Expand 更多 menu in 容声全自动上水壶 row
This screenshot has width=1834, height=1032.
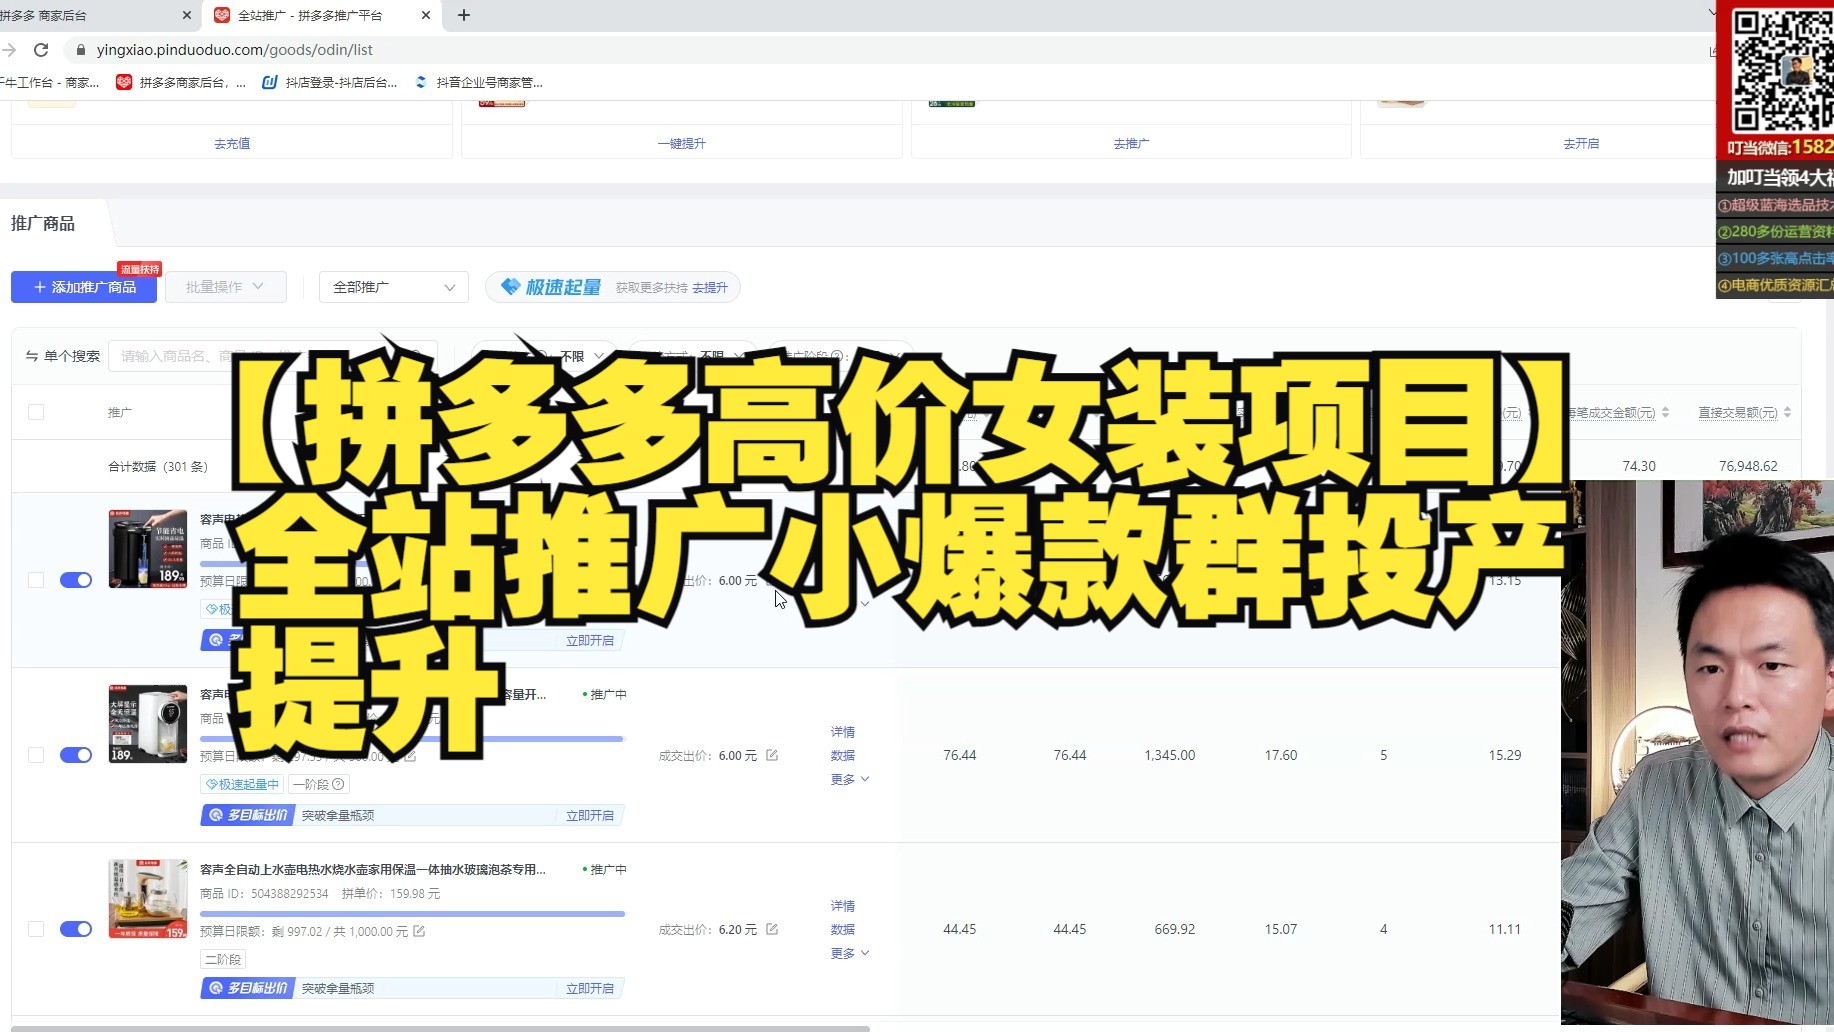(850, 953)
